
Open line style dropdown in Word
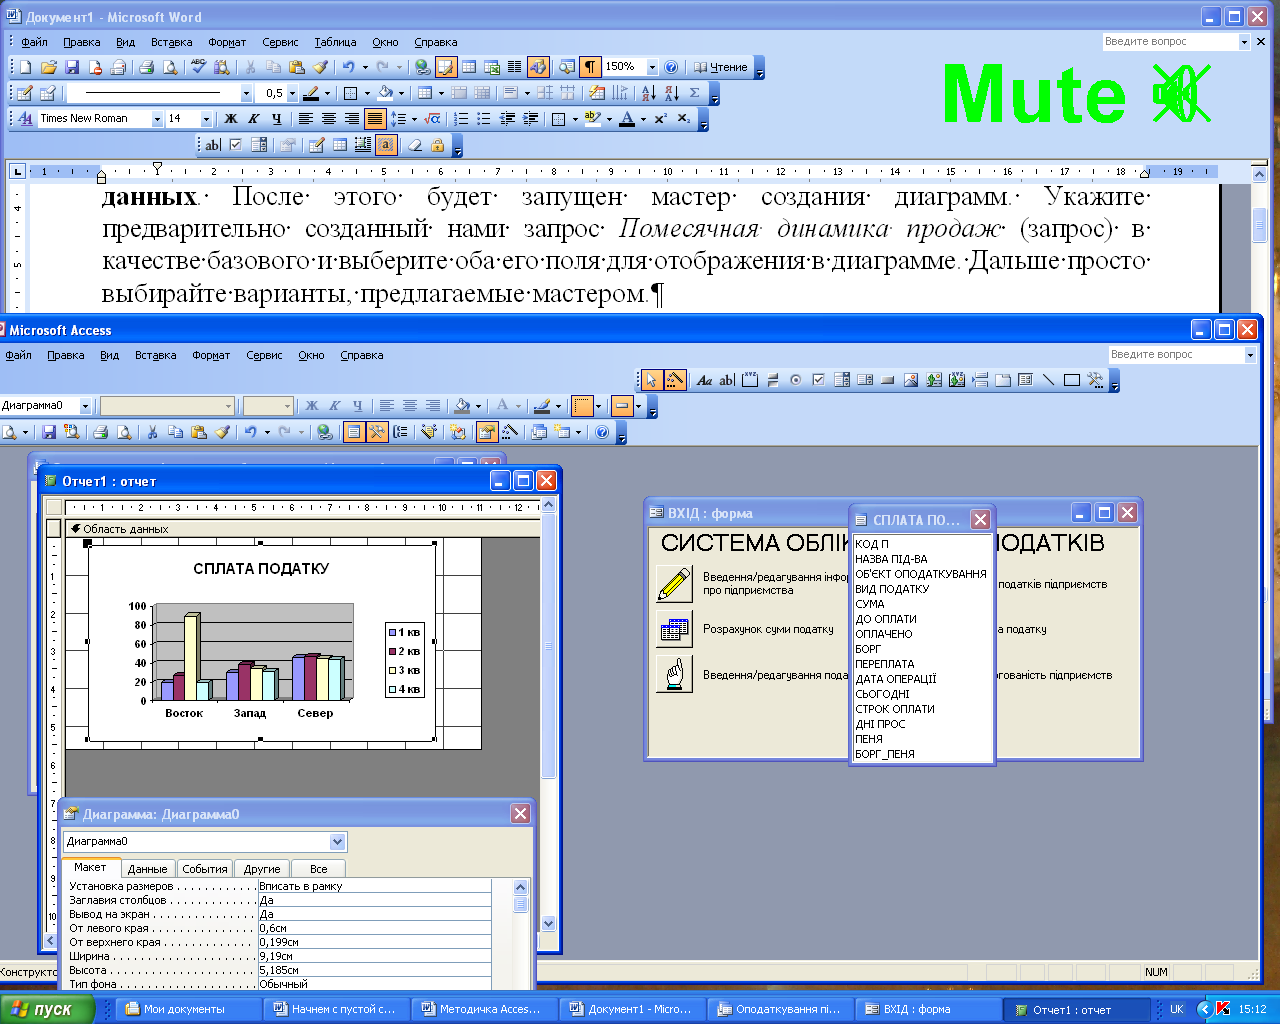(246, 93)
